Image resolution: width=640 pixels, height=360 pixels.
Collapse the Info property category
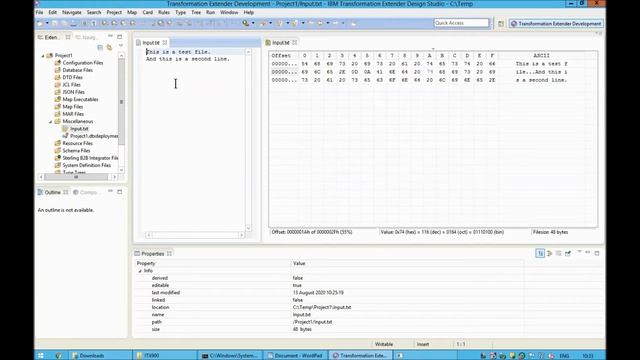click(140, 271)
